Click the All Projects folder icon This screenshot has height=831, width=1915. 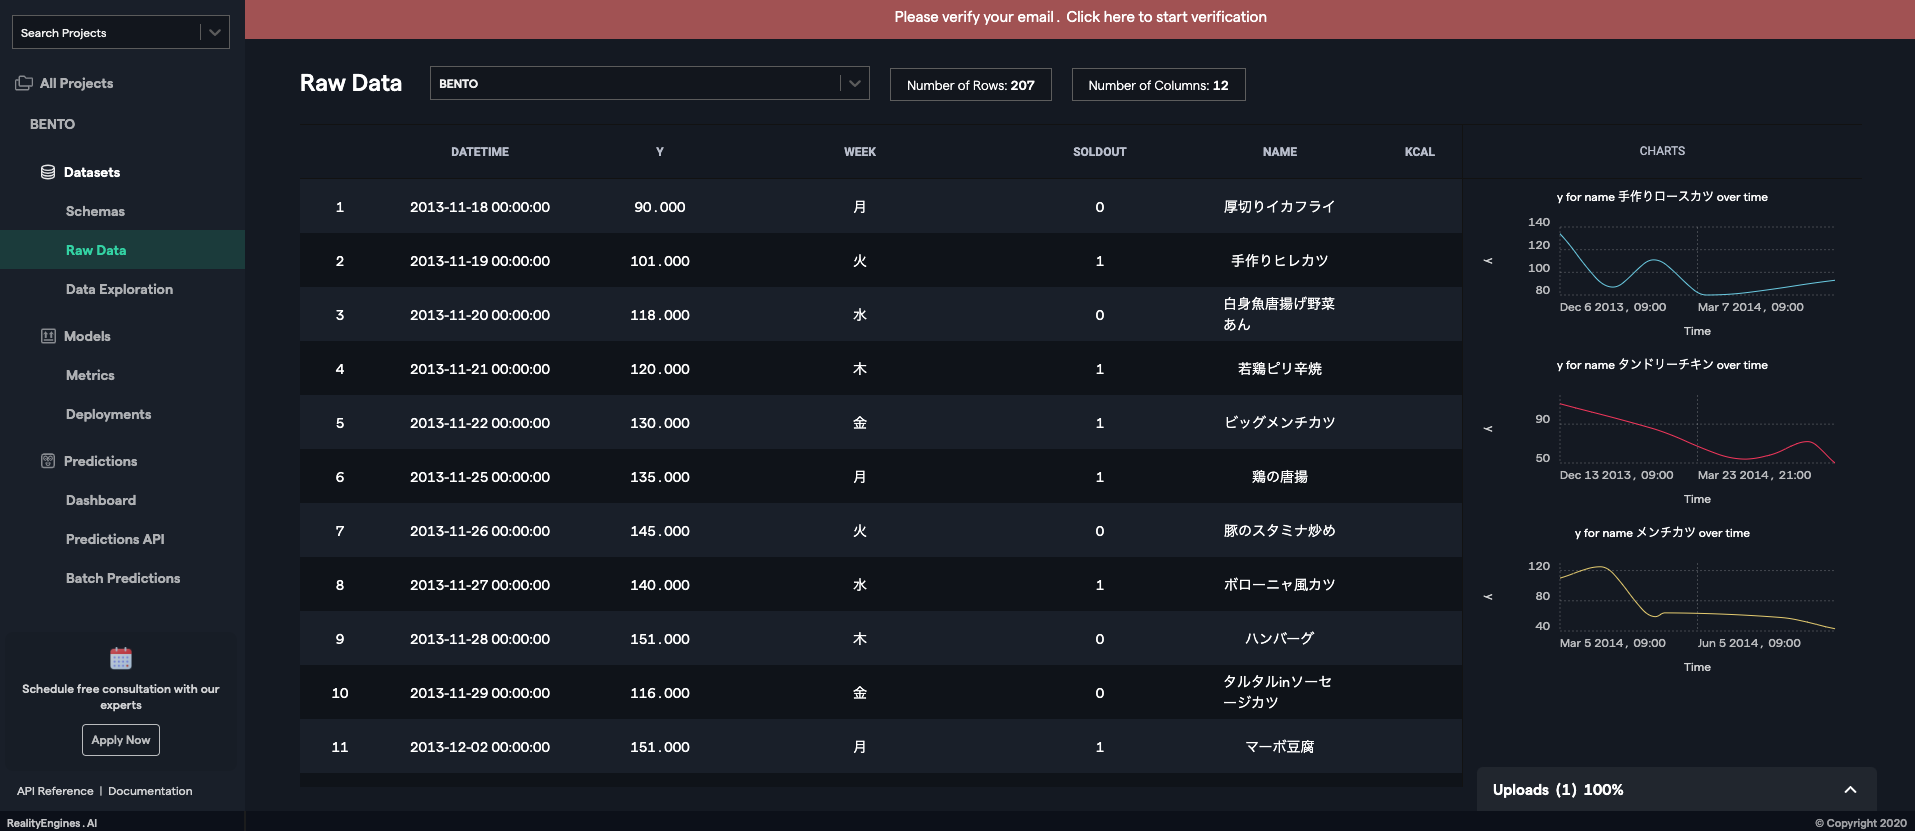click(x=24, y=83)
